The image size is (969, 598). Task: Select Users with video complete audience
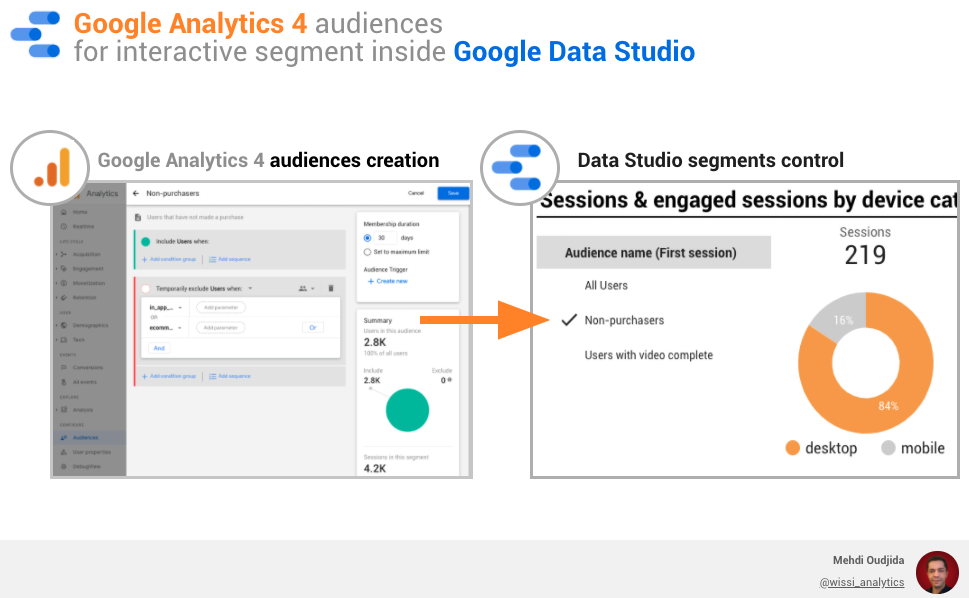649,355
